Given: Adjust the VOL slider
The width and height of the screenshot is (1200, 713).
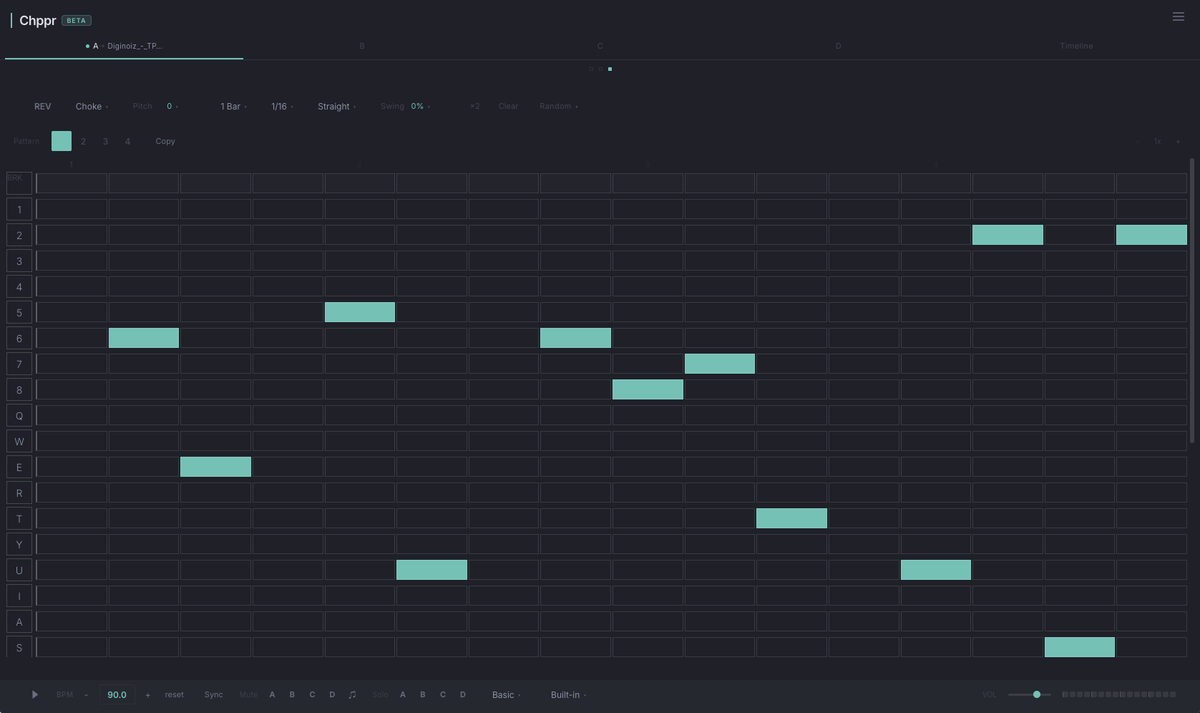Looking at the screenshot, I should [x=1030, y=694].
